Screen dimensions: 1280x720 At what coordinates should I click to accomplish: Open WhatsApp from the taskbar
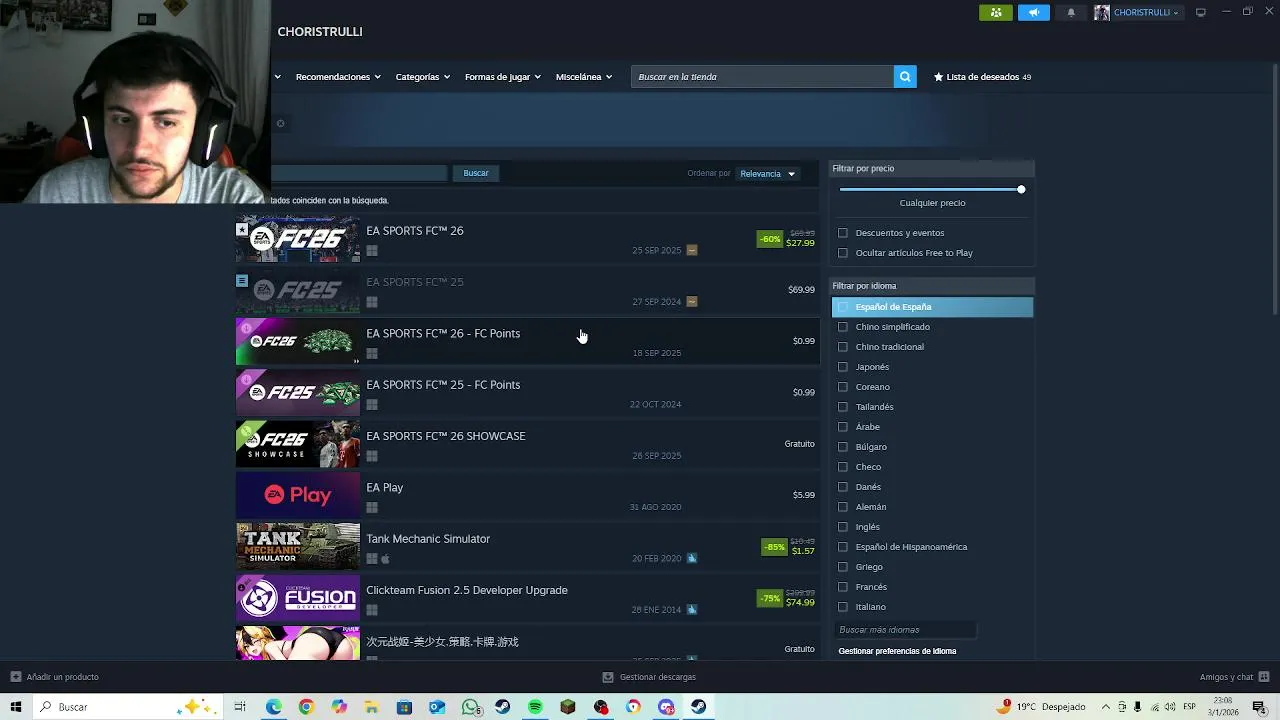pos(470,707)
